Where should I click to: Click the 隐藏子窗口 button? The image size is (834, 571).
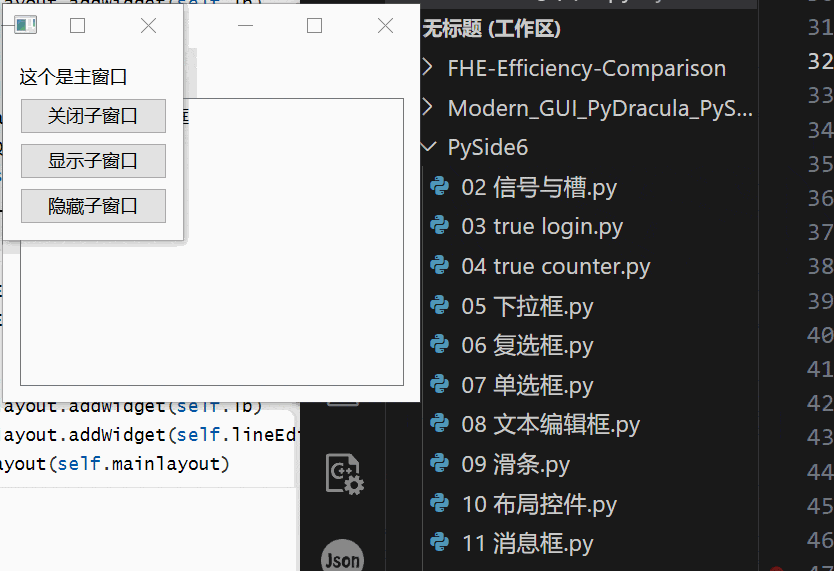tap(93, 206)
